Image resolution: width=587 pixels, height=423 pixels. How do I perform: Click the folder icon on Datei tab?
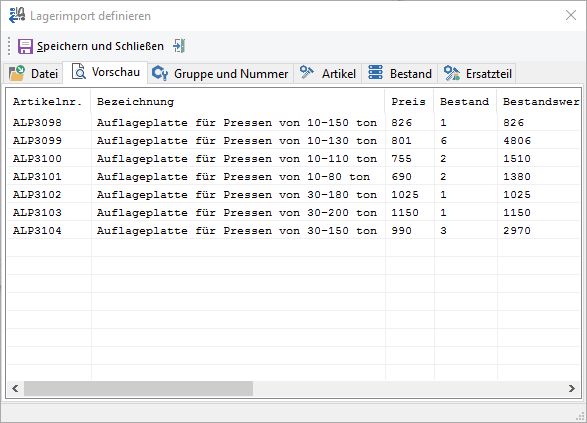(17, 73)
